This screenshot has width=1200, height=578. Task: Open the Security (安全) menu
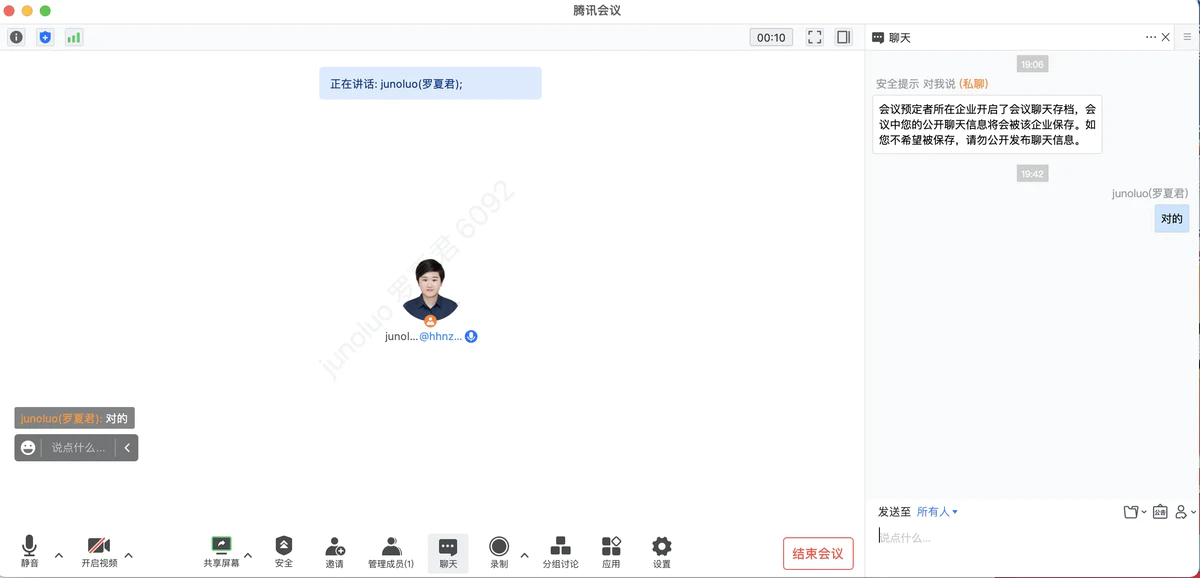284,551
